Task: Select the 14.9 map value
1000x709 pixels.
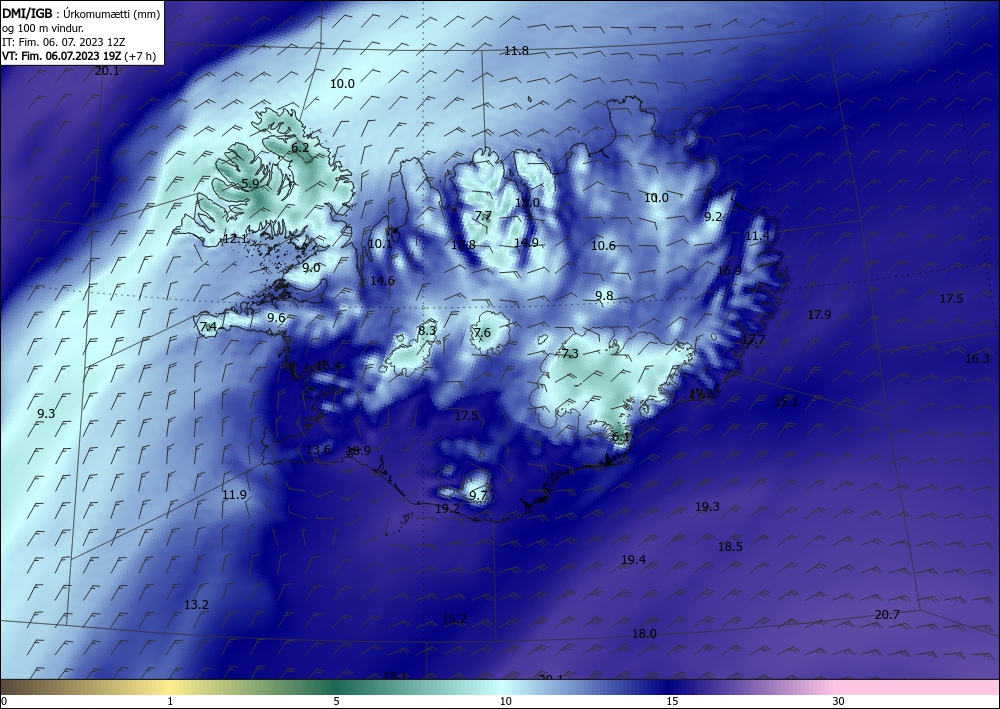Action: [x=526, y=242]
